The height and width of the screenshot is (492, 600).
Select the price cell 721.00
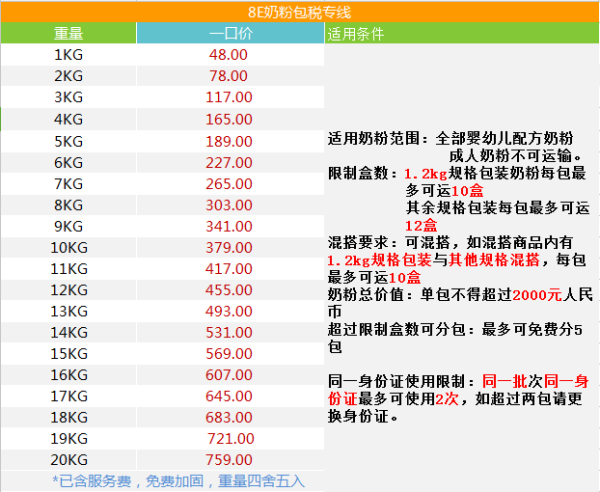point(230,439)
